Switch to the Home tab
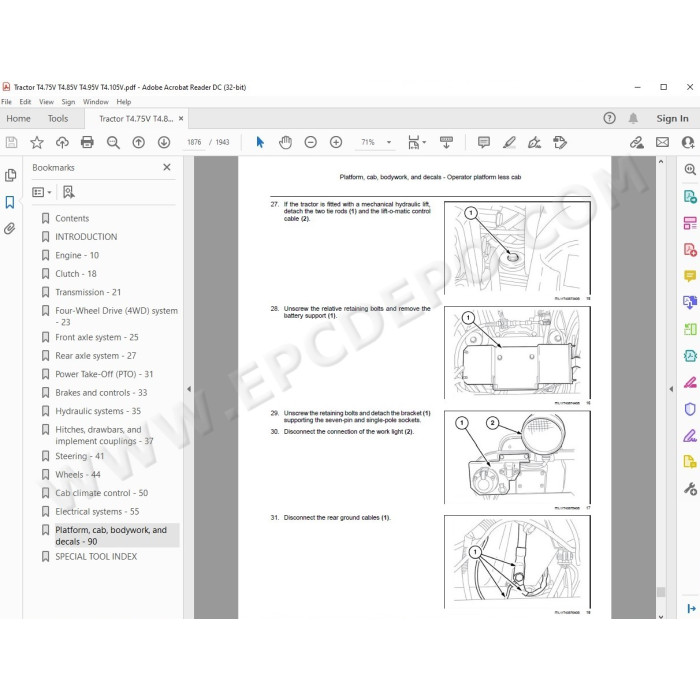 click(x=18, y=118)
